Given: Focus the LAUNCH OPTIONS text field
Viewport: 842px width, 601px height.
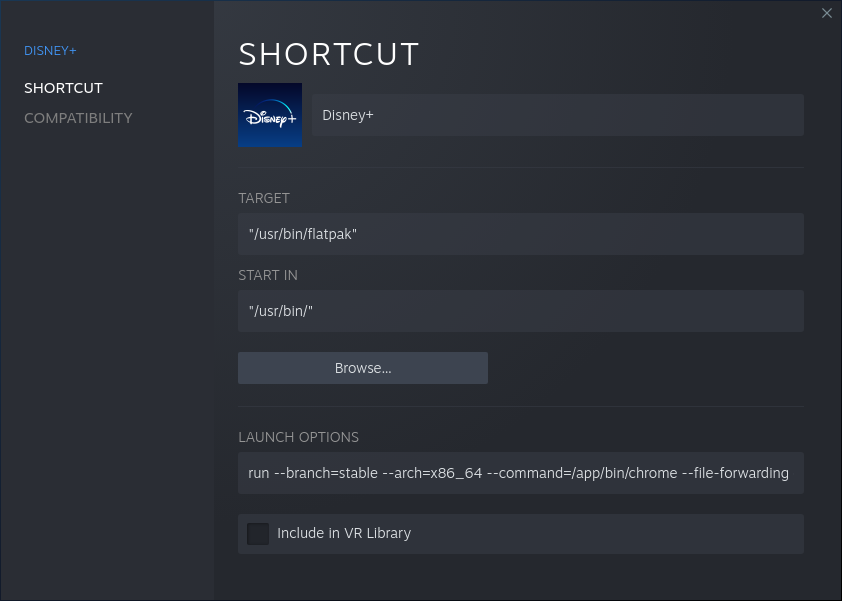Looking at the screenshot, I should coord(520,473).
